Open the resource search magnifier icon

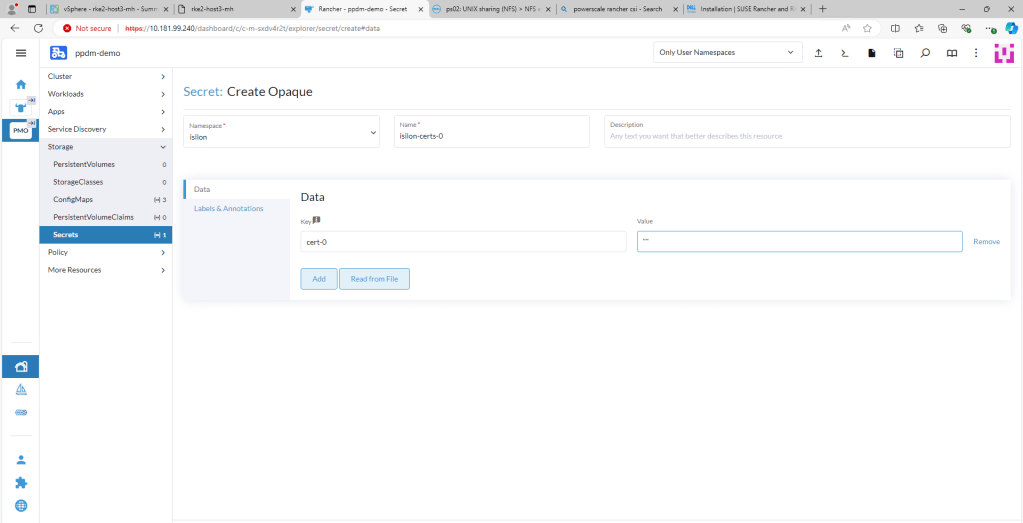[925, 52]
